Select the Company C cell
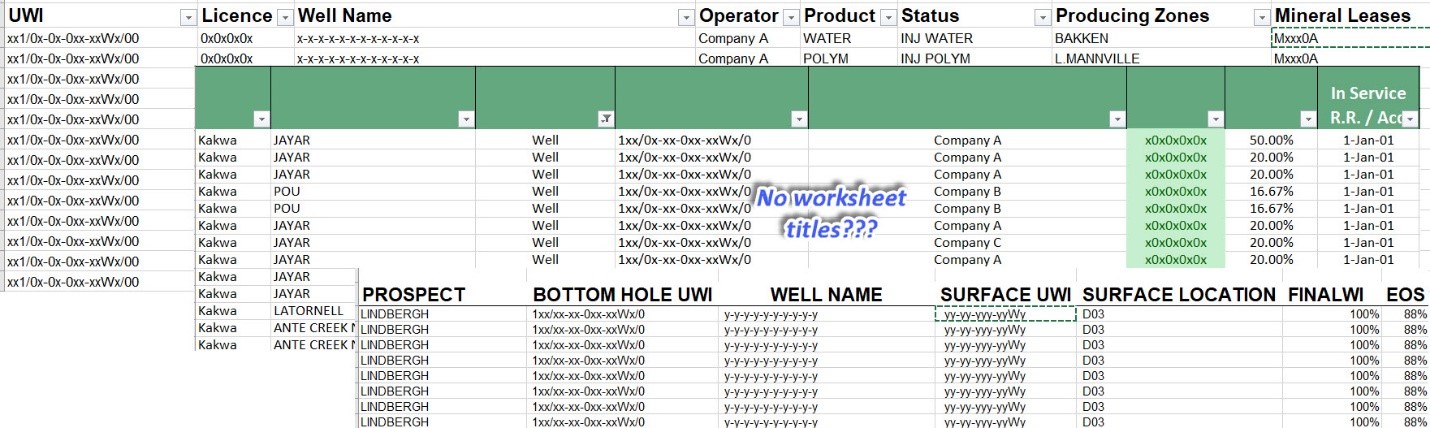The width and height of the screenshot is (1430, 428). click(x=967, y=243)
